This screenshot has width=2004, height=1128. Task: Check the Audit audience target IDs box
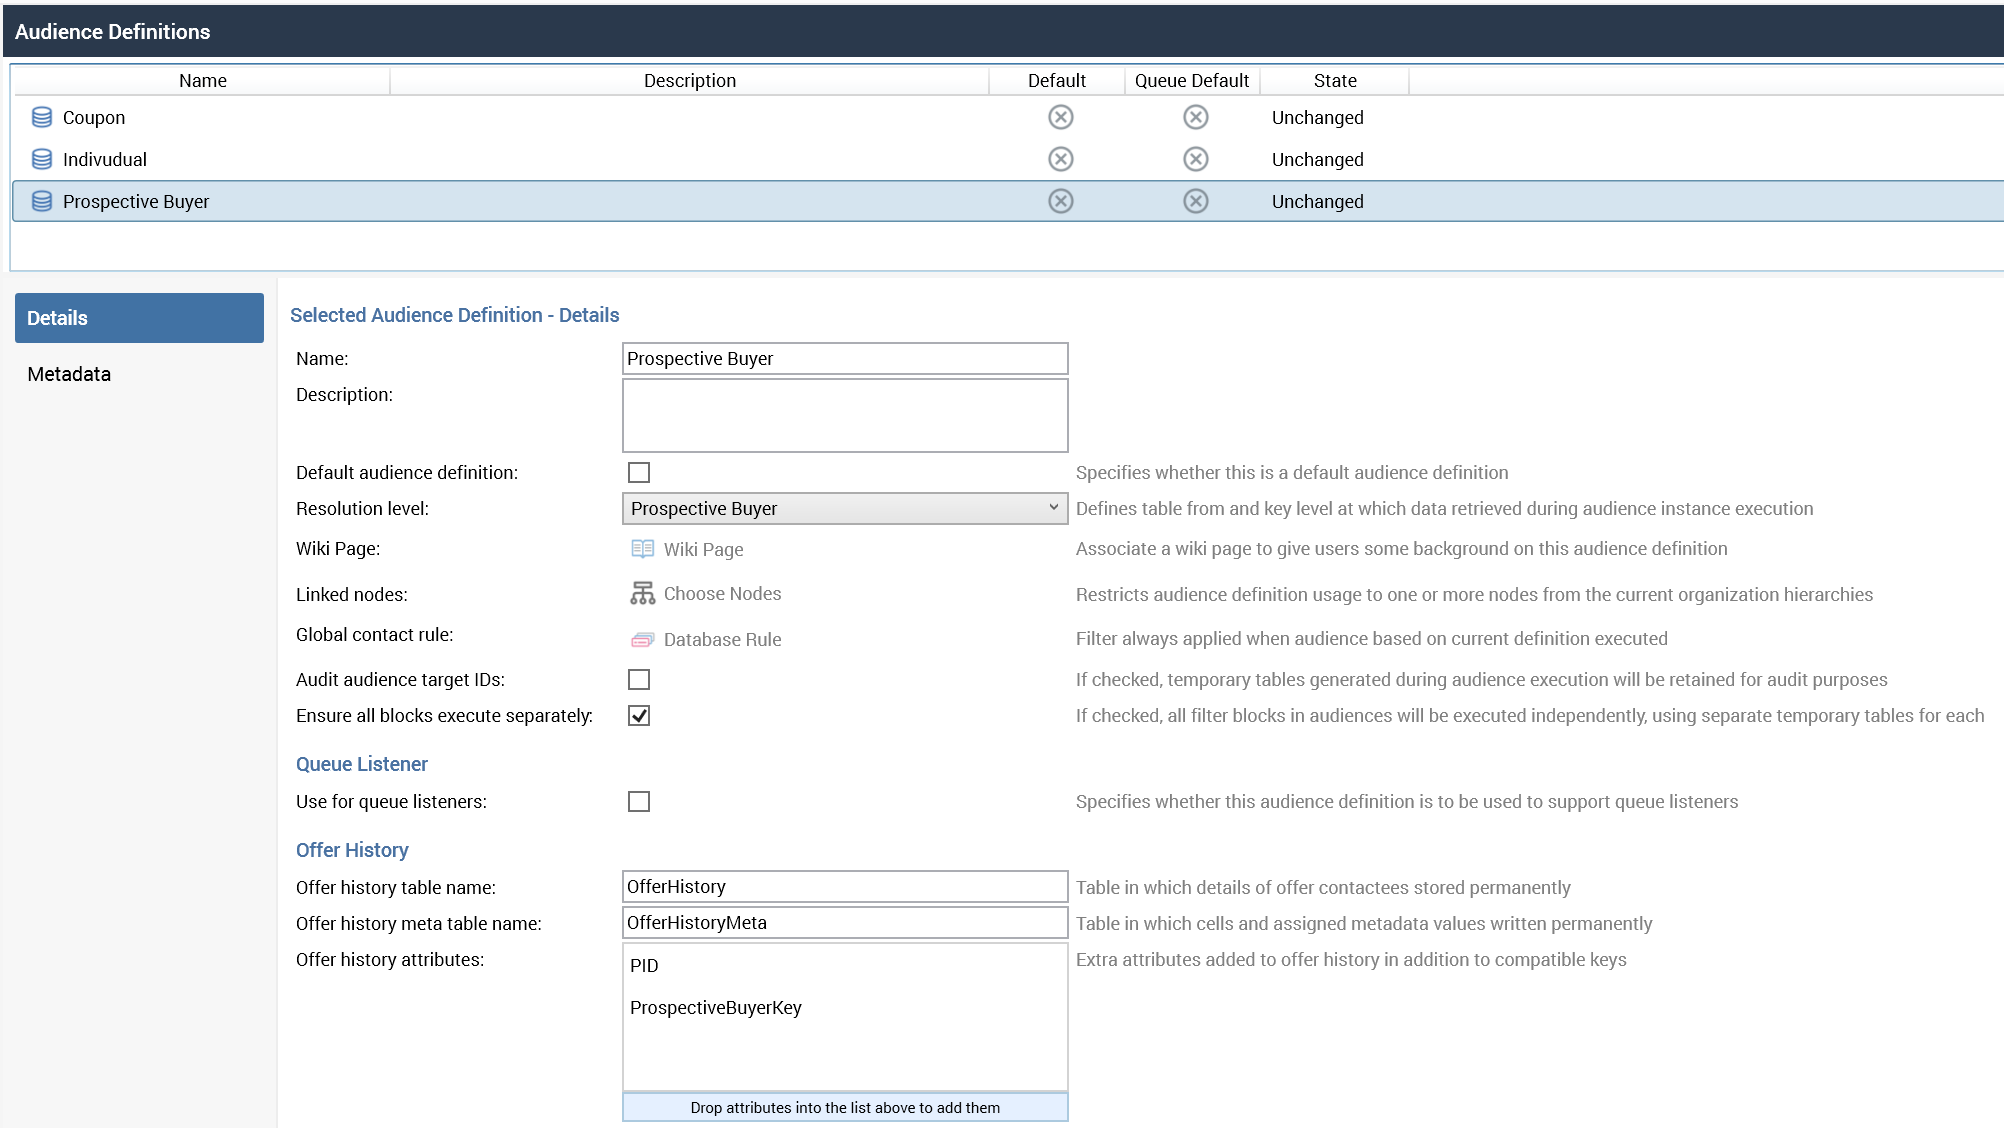[x=639, y=679]
